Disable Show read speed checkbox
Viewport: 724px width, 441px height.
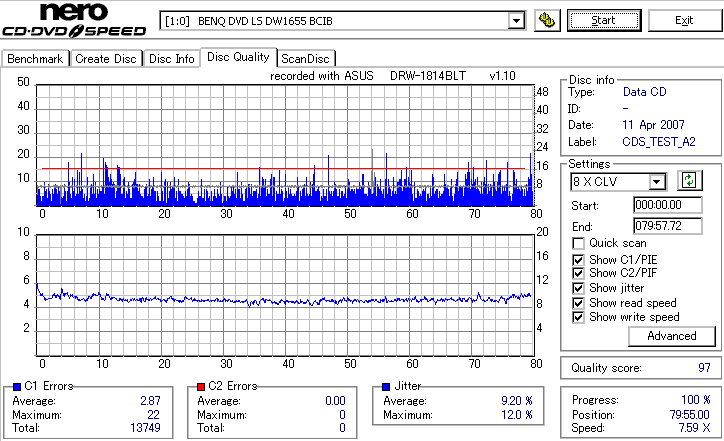578,303
